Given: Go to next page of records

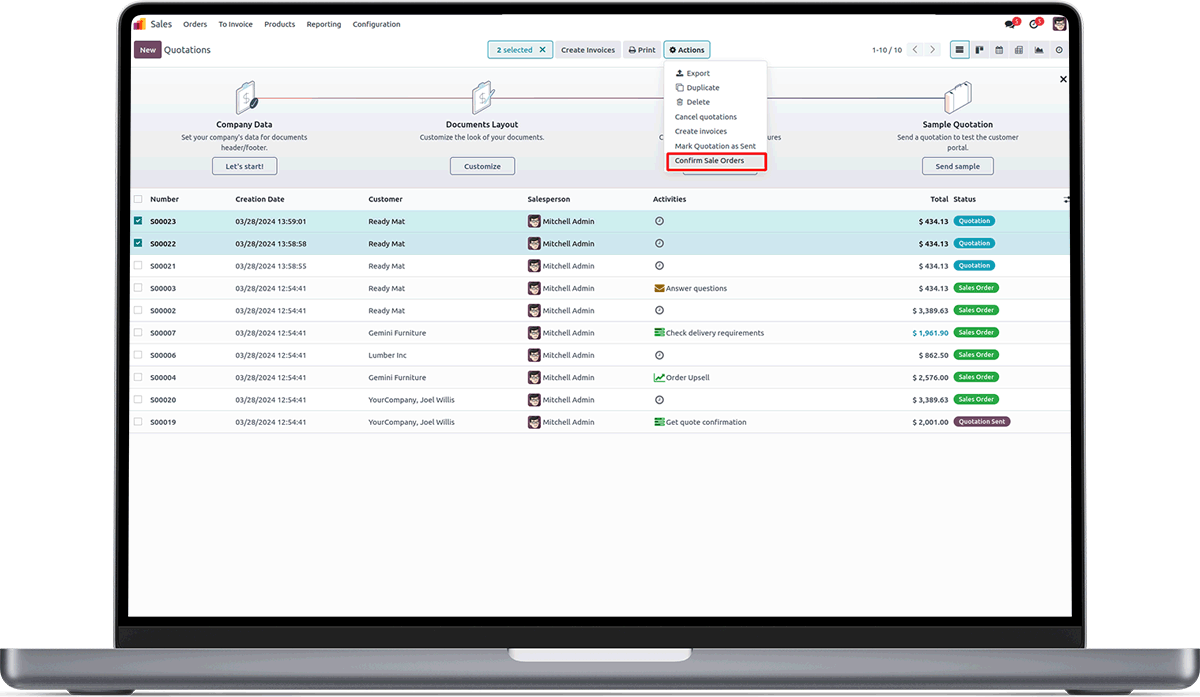Looking at the screenshot, I should coord(933,50).
